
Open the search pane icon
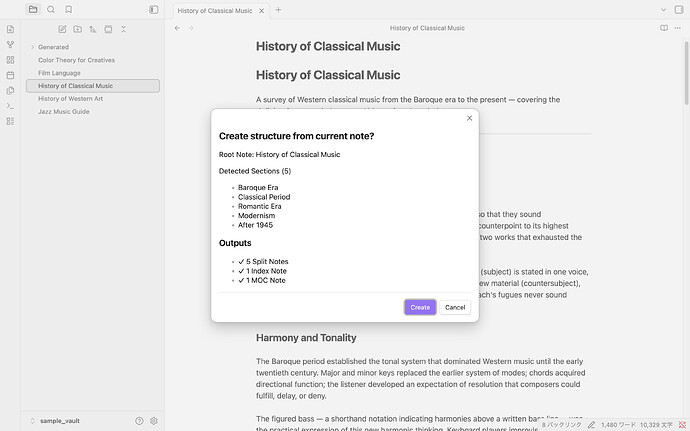pos(51,9)
